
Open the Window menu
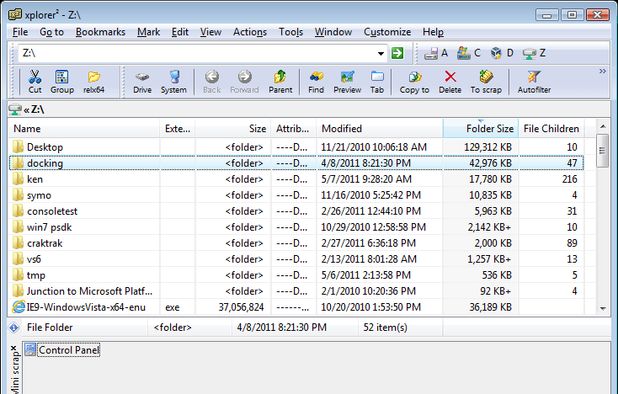(x=333, y=32)
